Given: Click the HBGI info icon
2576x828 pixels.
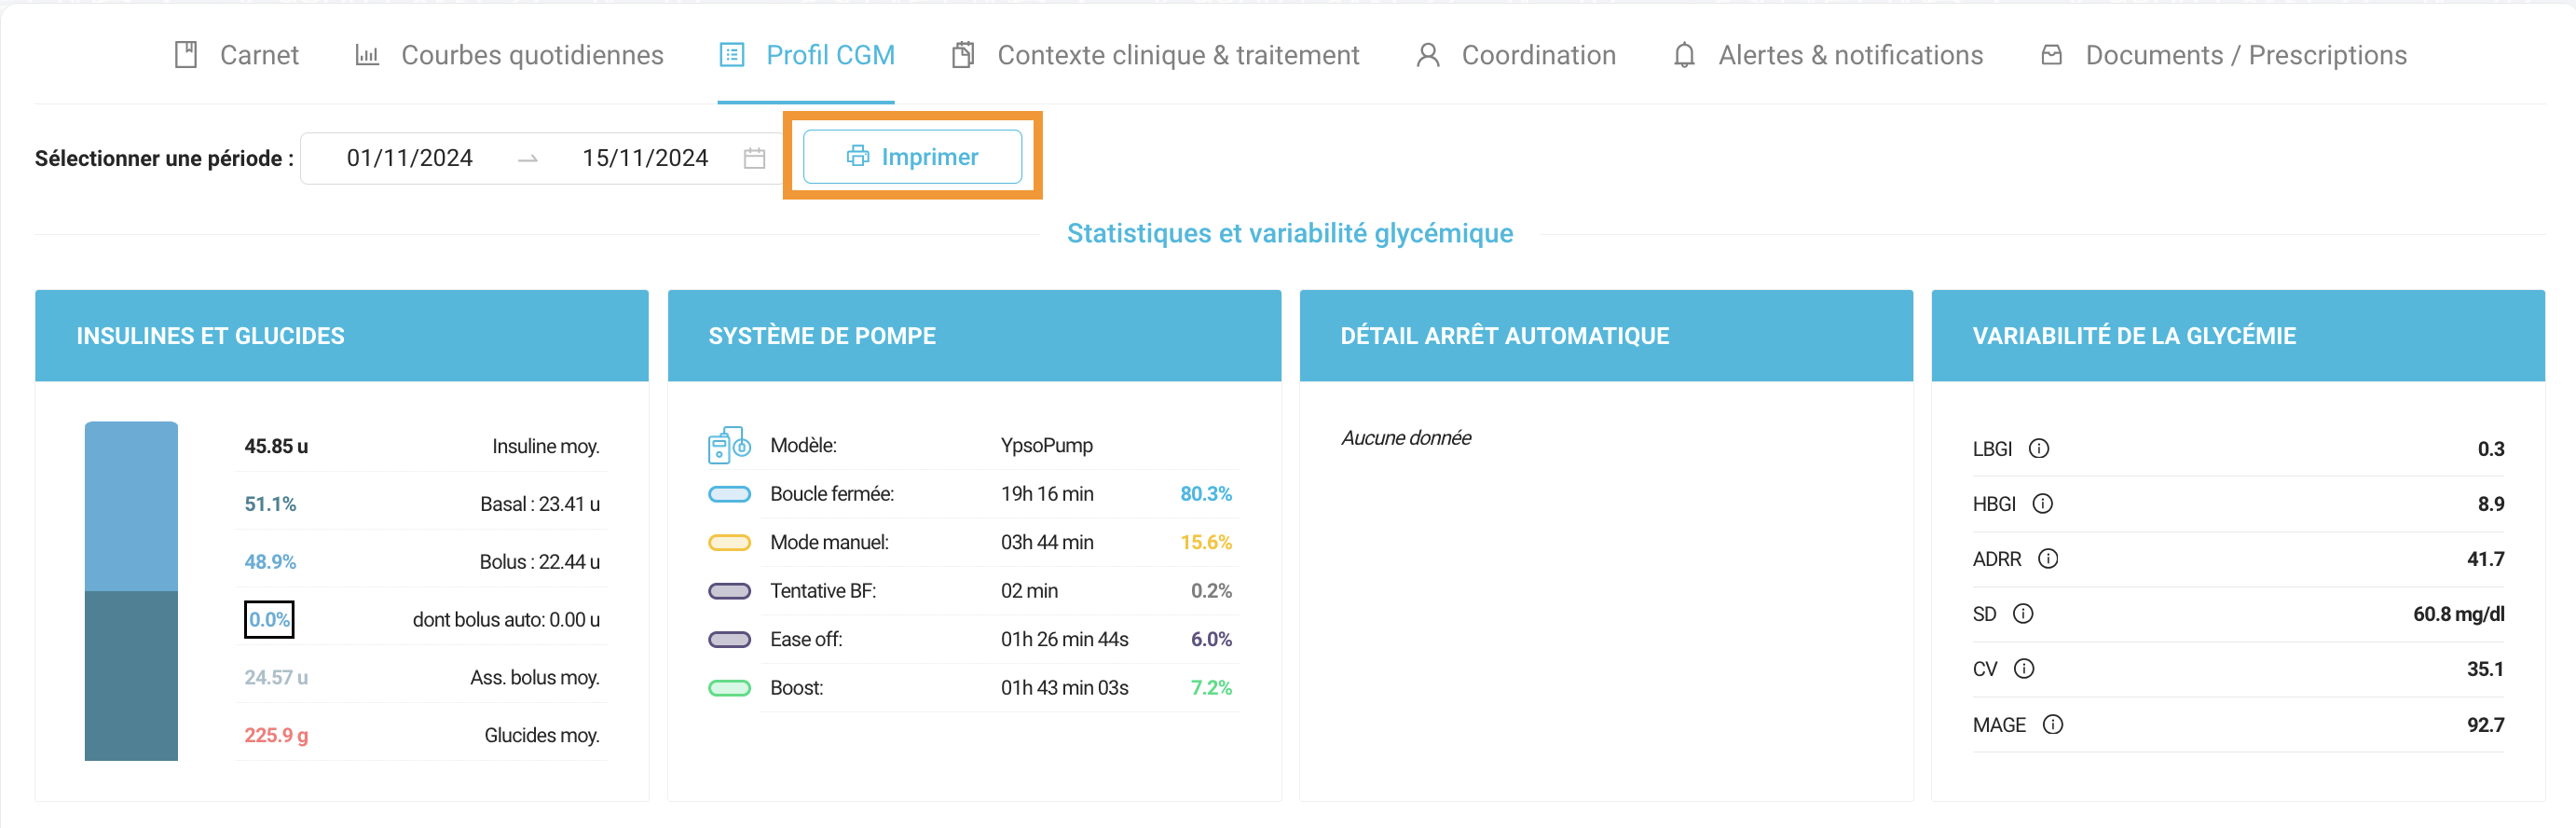Looking at the screenshot, I should point(2043,504).
